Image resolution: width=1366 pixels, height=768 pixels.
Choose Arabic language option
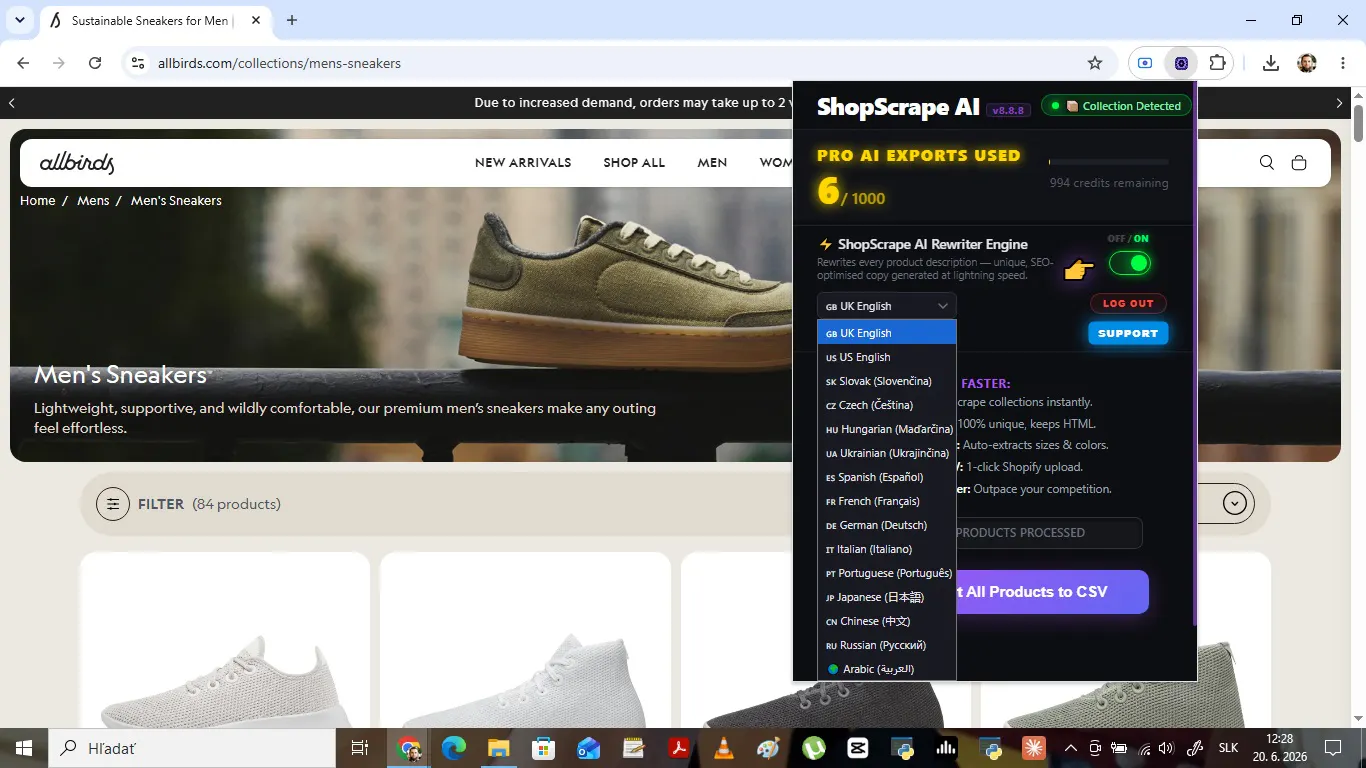point(886,669)
